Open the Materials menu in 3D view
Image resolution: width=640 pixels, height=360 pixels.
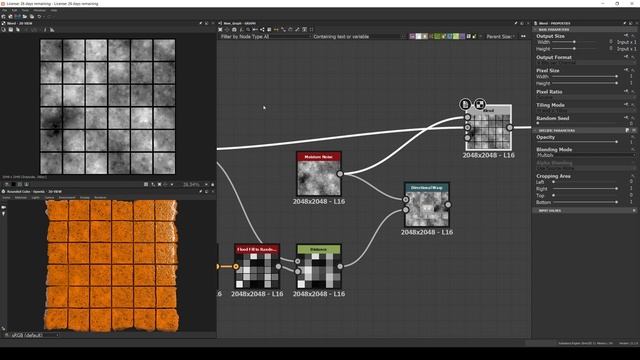click(21, 198)
